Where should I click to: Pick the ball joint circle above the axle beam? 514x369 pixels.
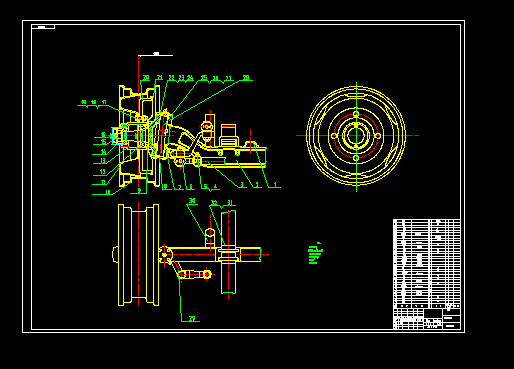pos(210,232)
